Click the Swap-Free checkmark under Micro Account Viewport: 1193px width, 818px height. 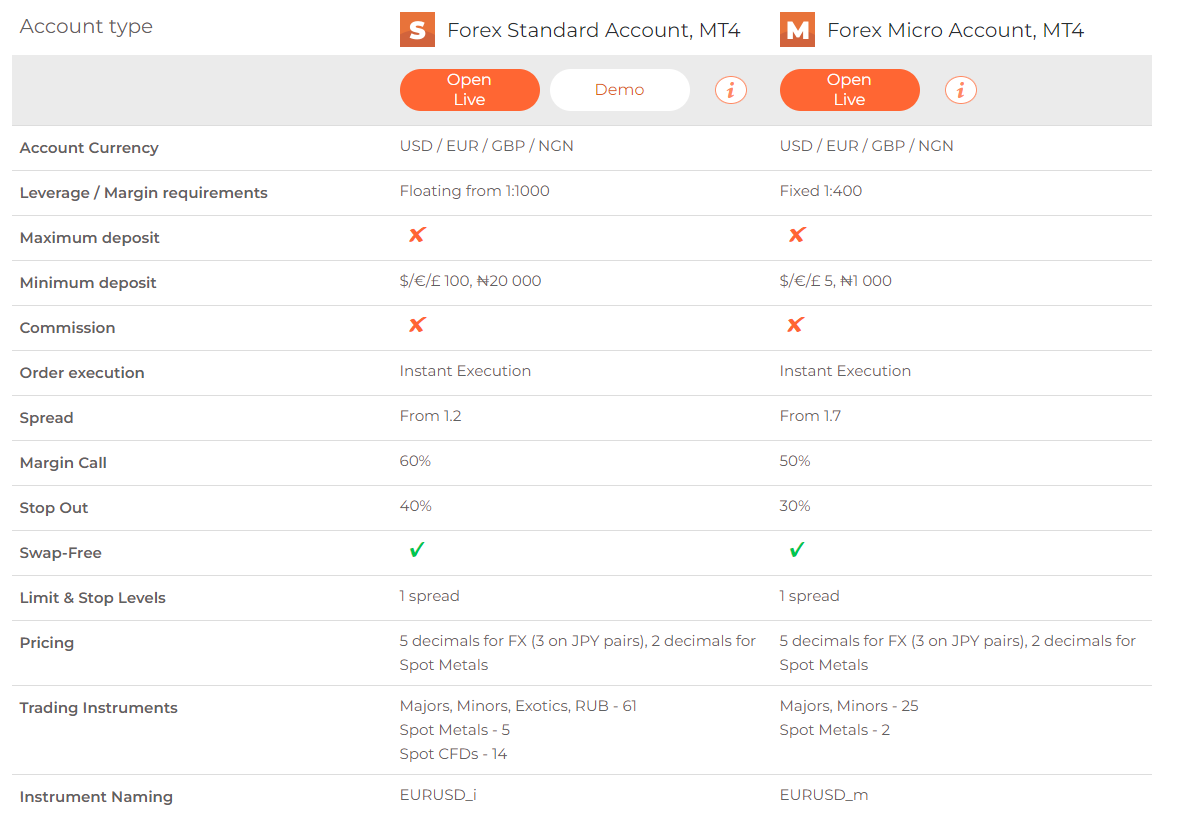797,549
